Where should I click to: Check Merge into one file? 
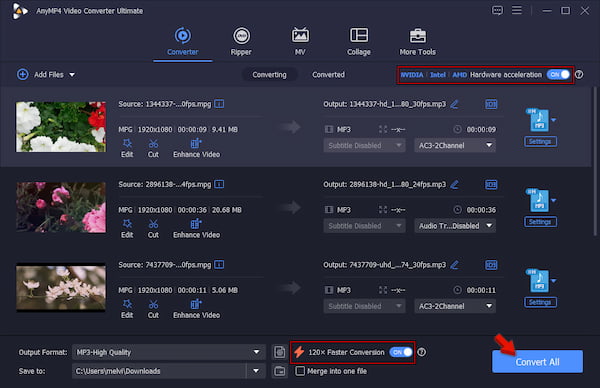(300, 371)
